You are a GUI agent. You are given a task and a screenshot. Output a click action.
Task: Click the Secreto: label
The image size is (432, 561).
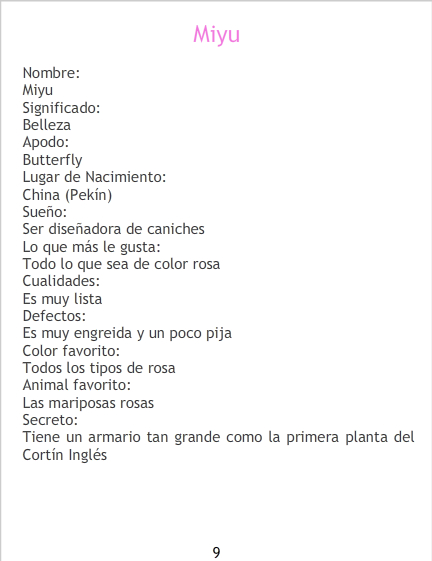click(x=50, y=420)
